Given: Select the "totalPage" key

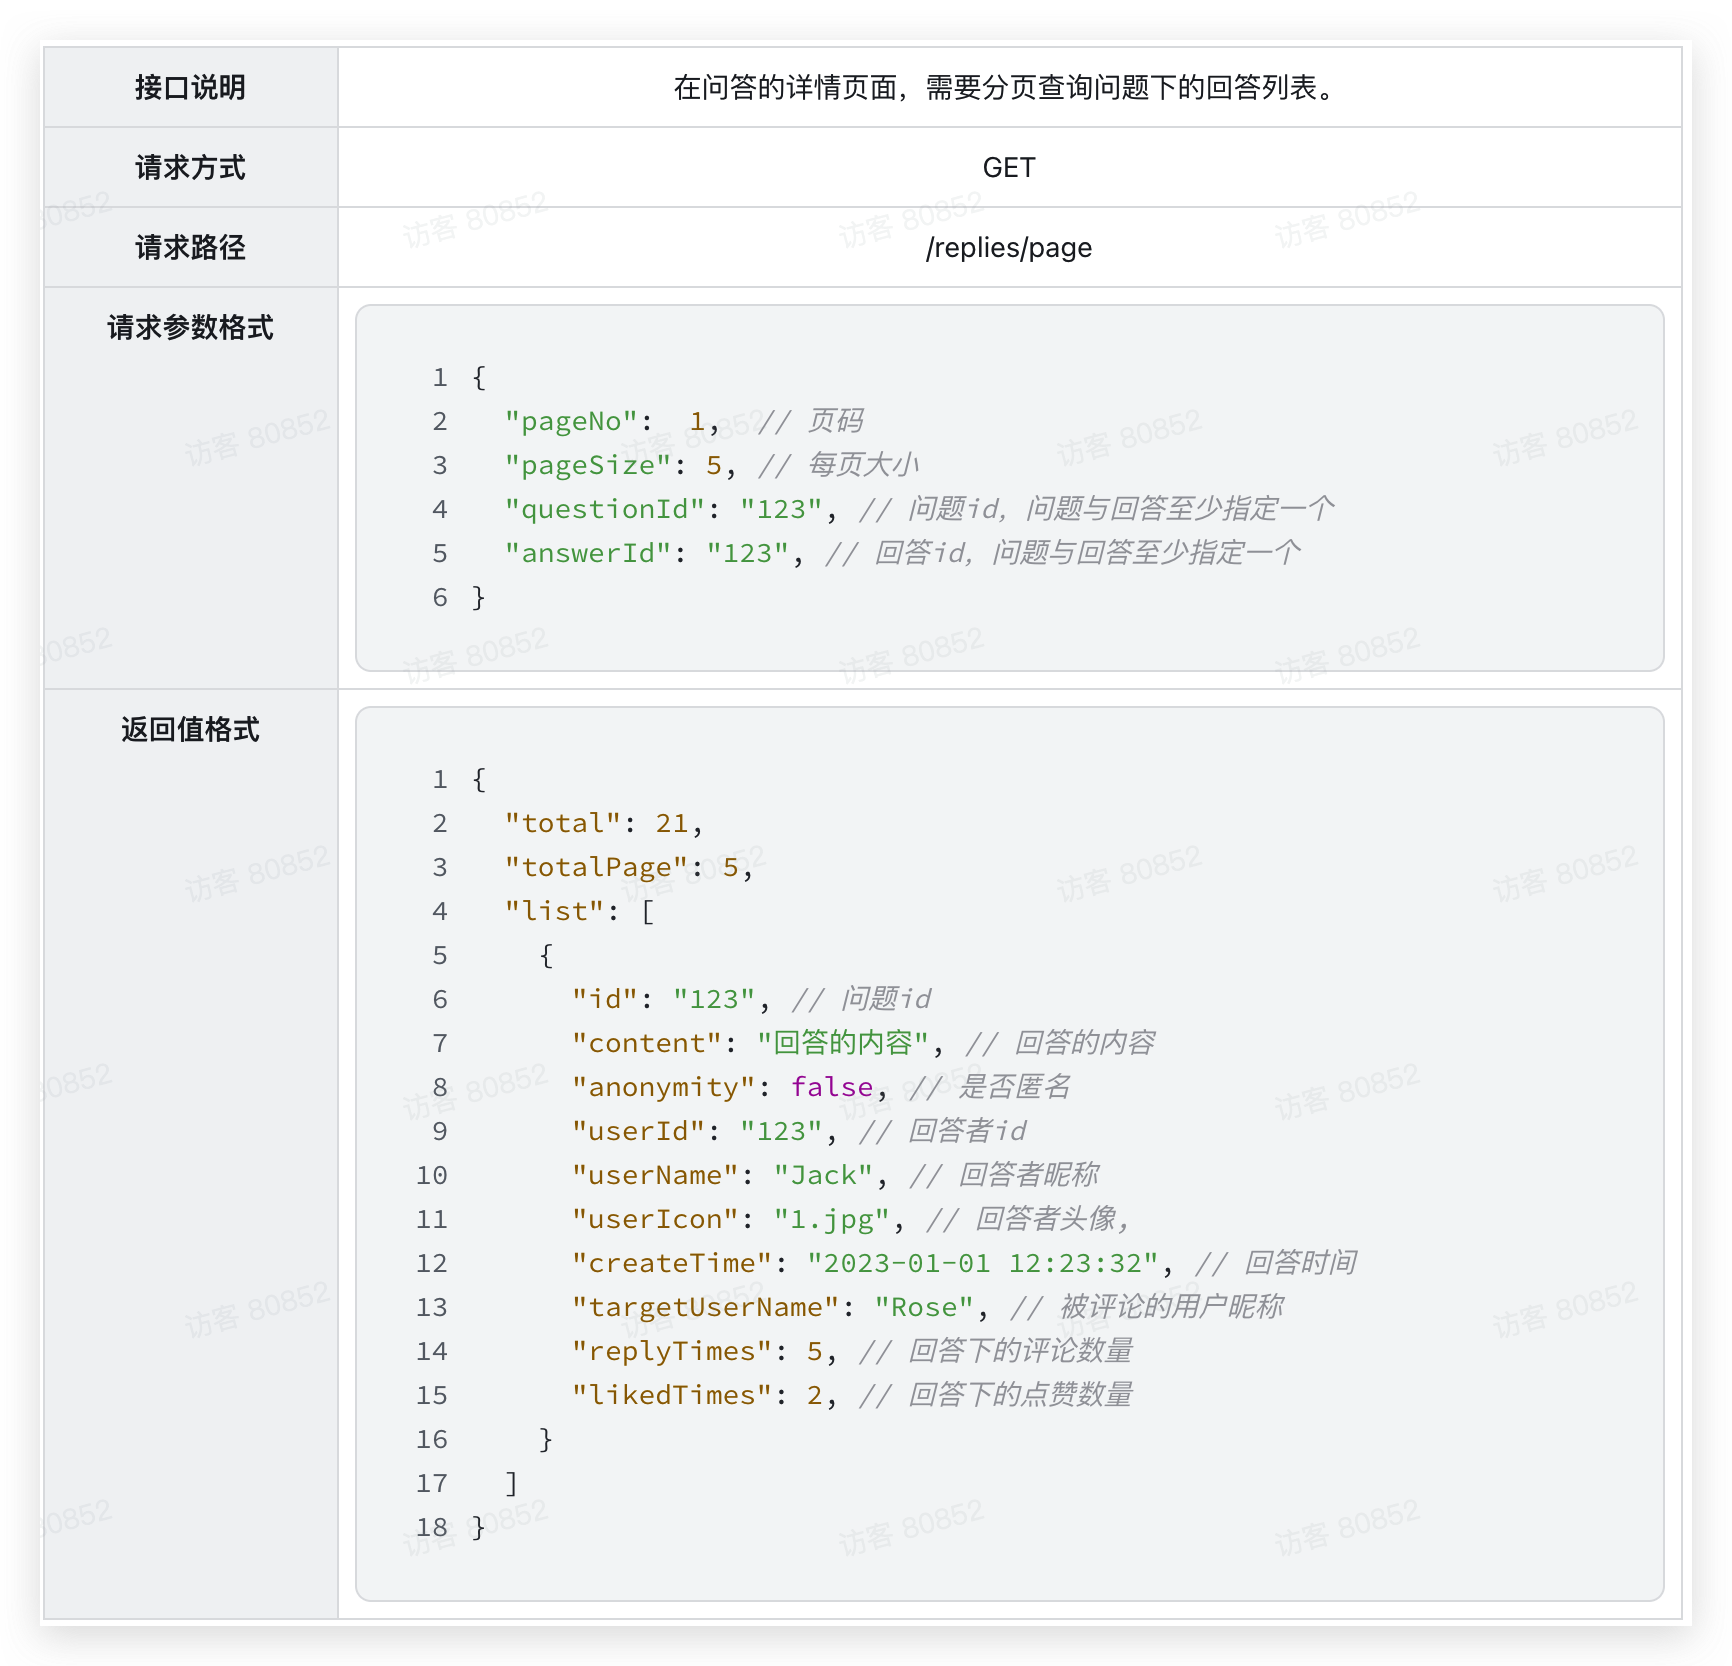Looking at the screenshot, I should (597, 867).
